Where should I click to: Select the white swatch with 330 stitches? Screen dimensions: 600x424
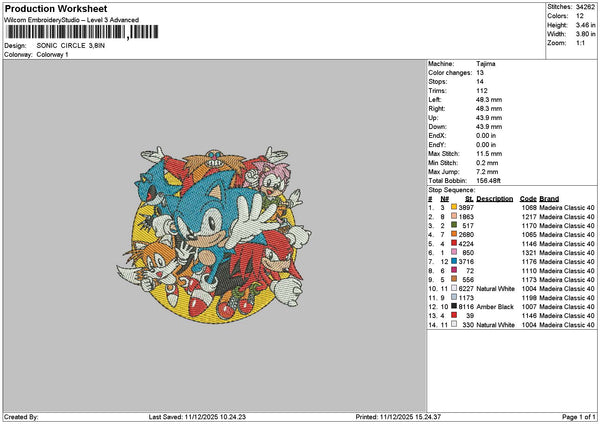pos(454,325)
